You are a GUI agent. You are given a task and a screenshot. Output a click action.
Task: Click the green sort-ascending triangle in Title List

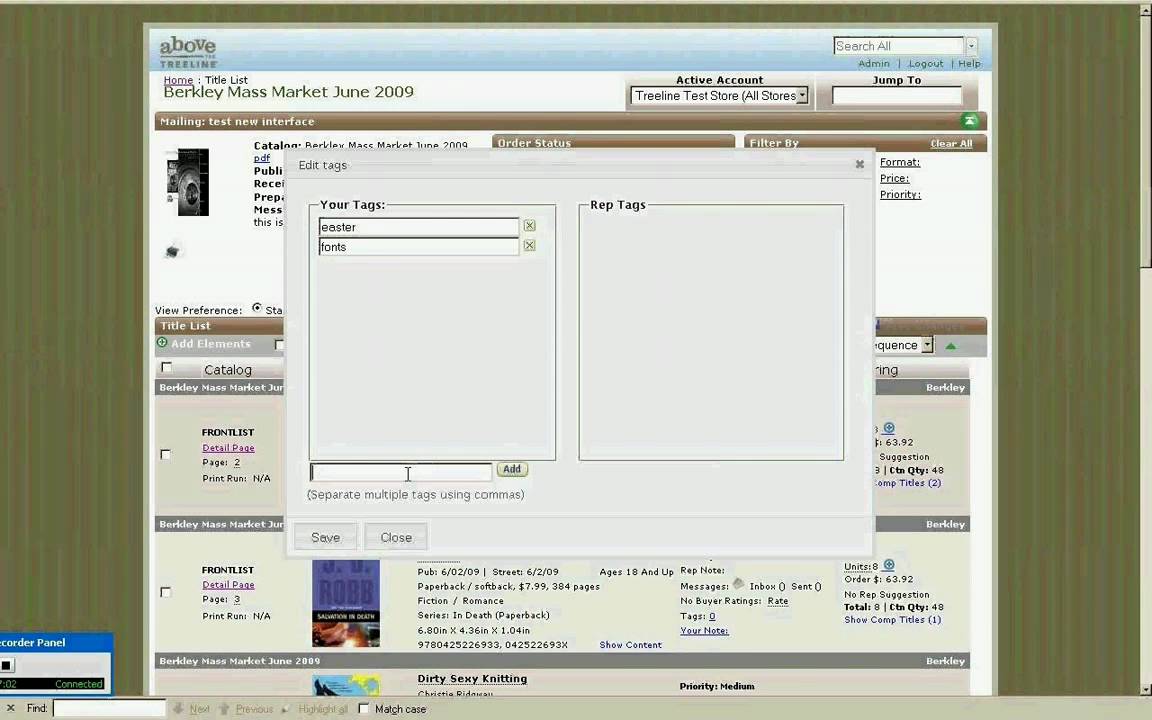[x=951, y=346]
